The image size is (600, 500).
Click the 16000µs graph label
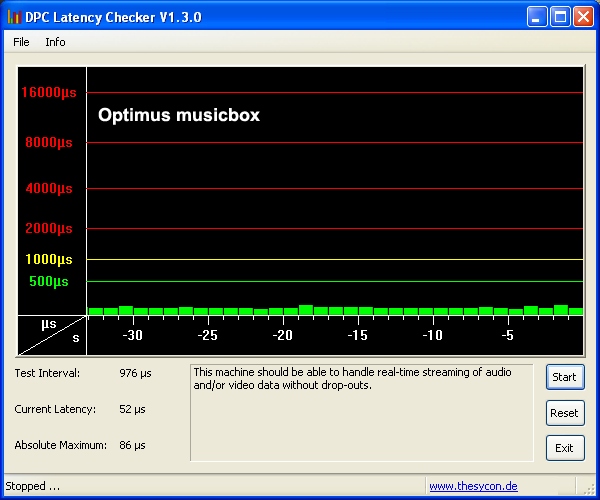pyautogui.click(x=49, y=92)
